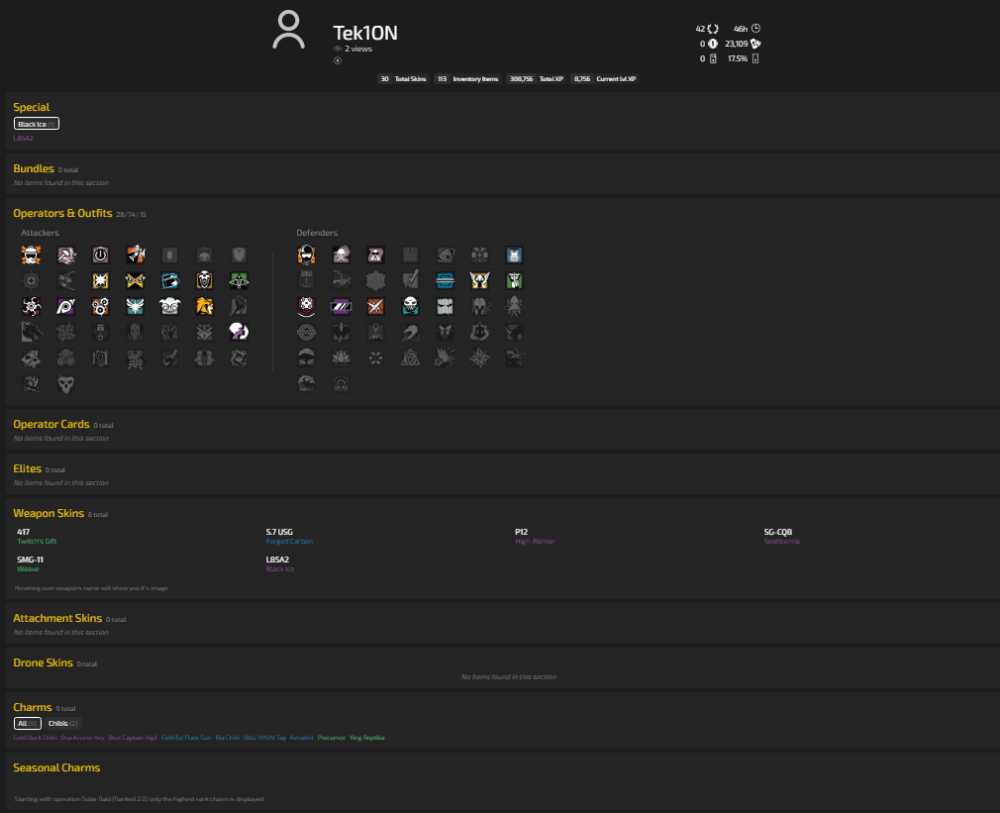The width and height of the screenshot is (1000, 813).
Task: Click the Weapon Skins section heading
Action: click(48, 513)
